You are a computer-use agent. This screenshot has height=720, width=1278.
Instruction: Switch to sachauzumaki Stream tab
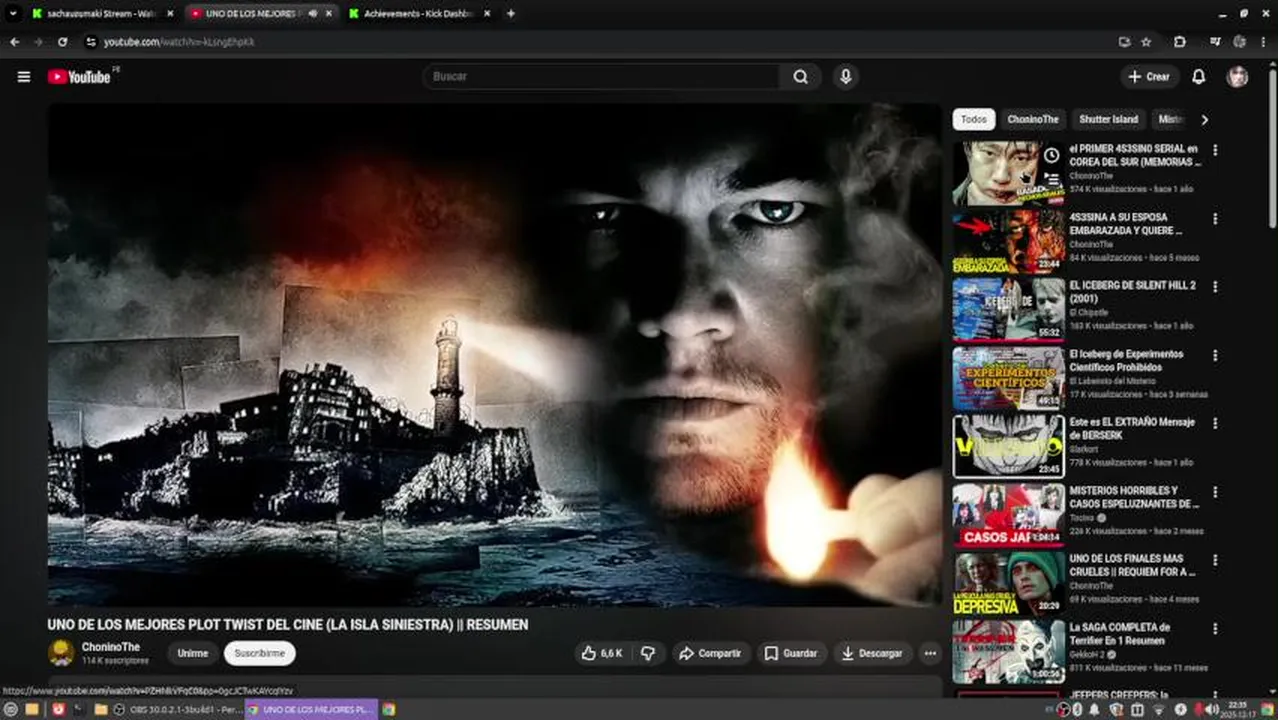tap(103, 14)
